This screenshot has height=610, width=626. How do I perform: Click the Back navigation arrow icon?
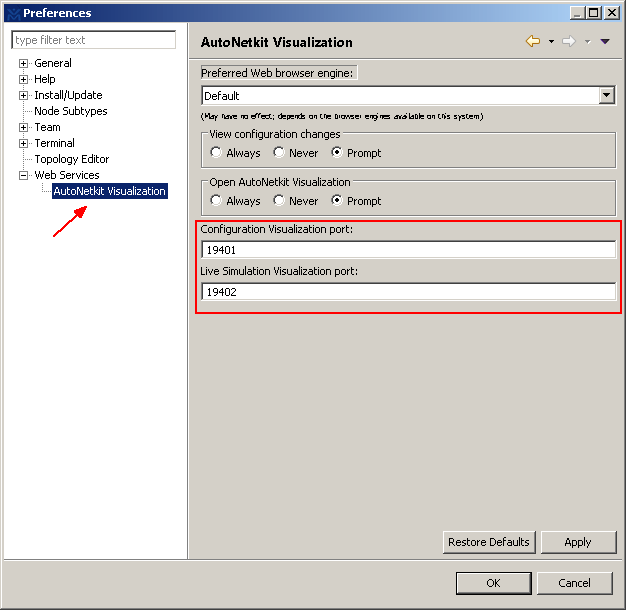coord(533,41)
